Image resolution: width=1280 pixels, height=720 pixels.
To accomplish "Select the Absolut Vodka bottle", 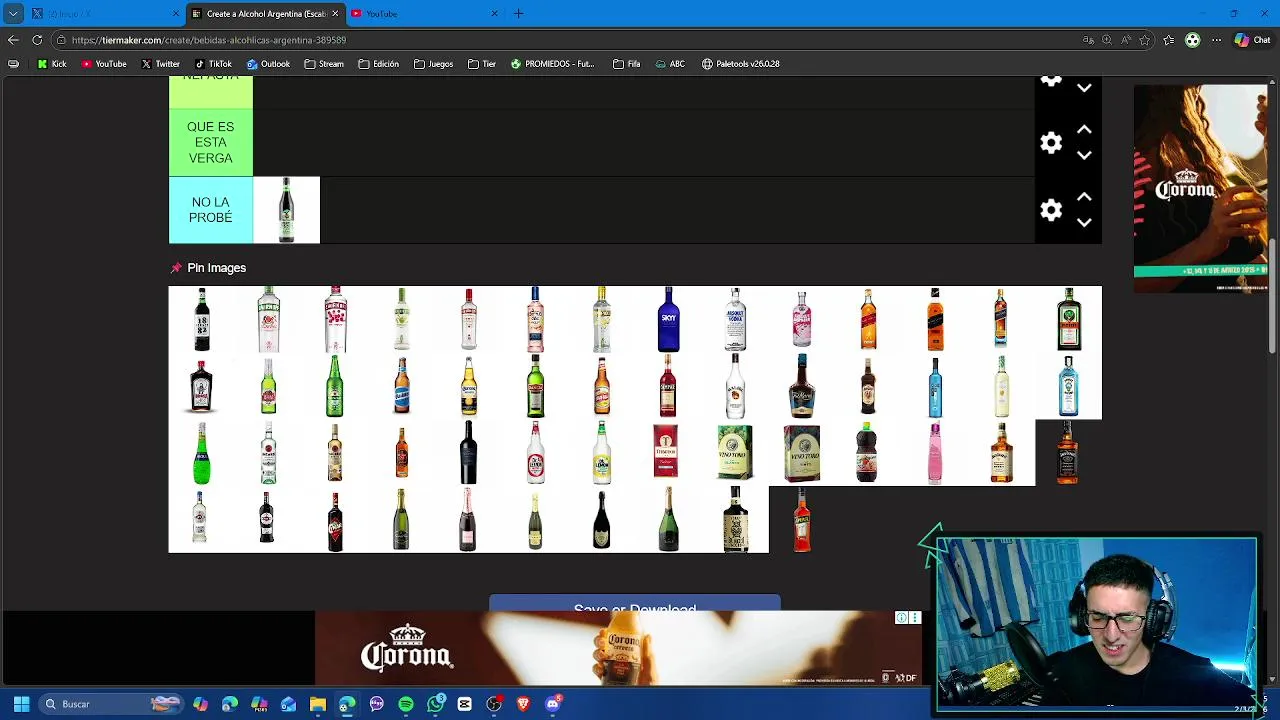I will (x=735, y=319).
